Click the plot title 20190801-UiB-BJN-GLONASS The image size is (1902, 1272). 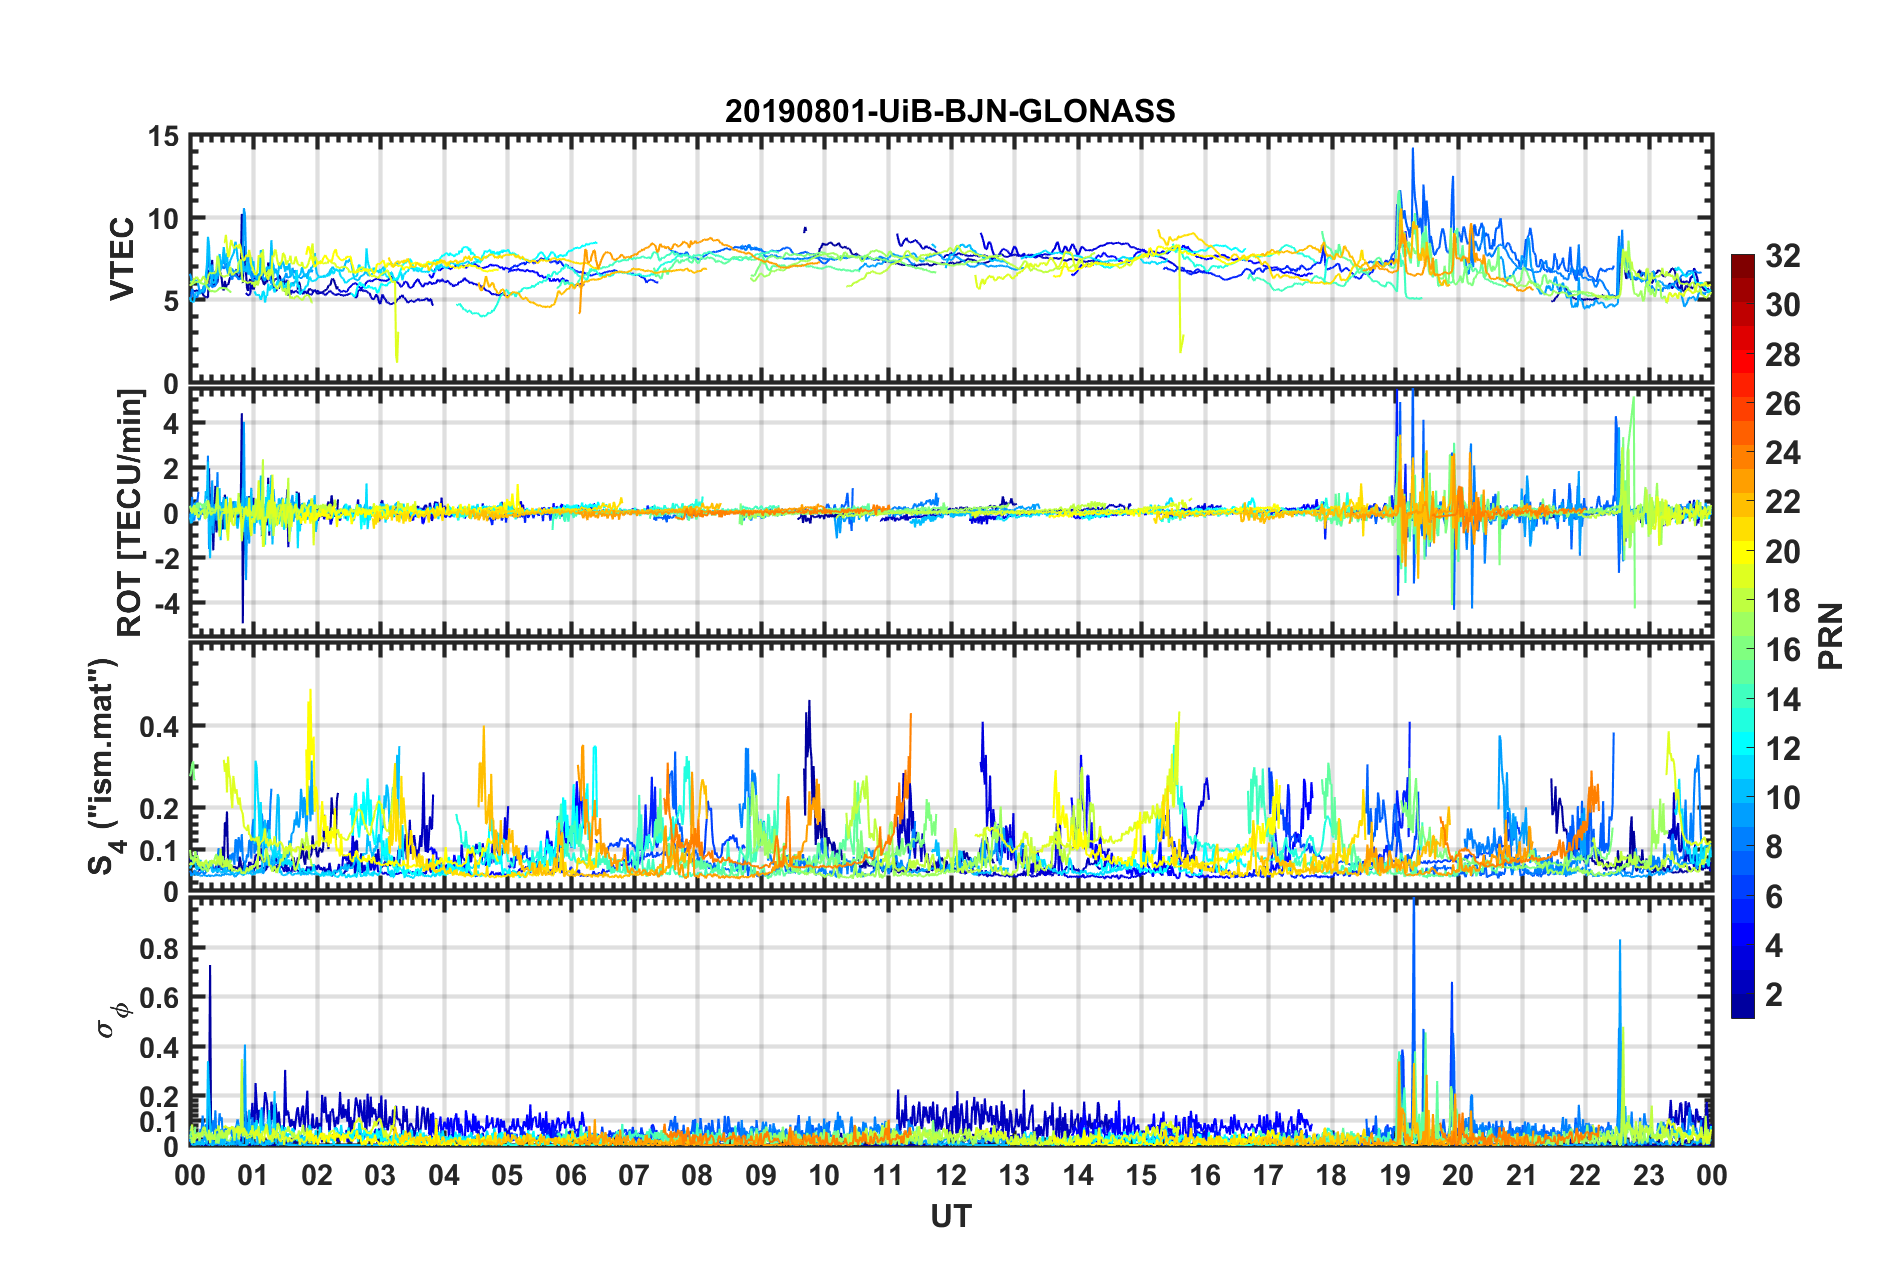point(950,110)
